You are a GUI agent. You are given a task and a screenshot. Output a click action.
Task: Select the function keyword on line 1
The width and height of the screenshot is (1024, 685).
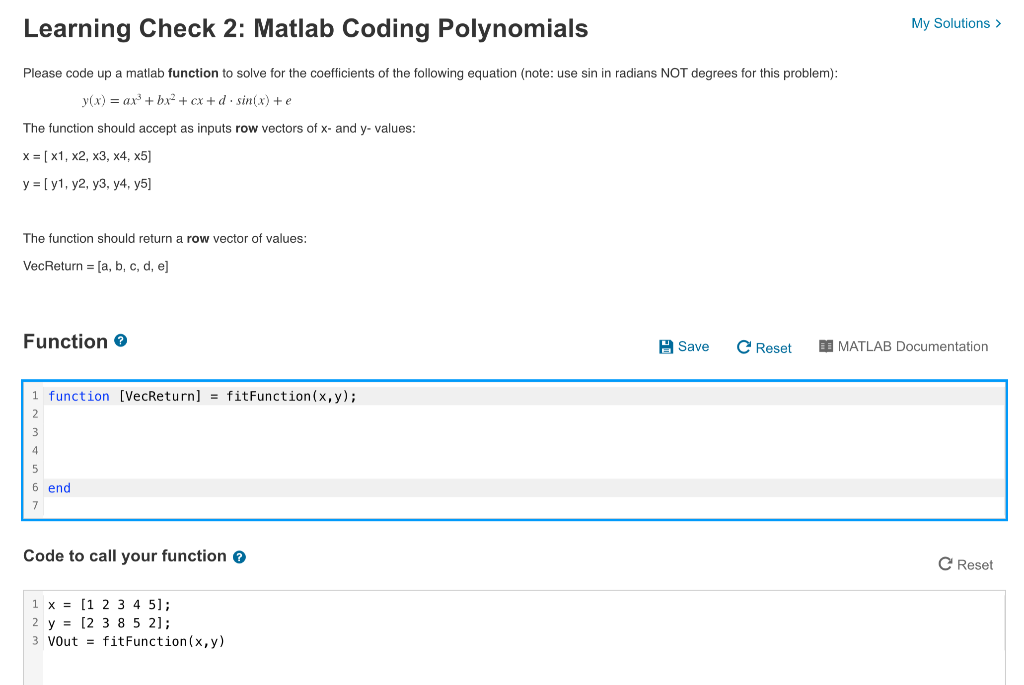[x=79, y=396]
